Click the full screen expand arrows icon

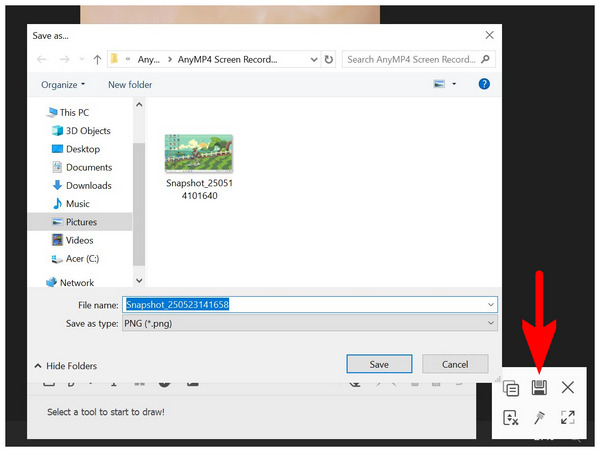567,417
